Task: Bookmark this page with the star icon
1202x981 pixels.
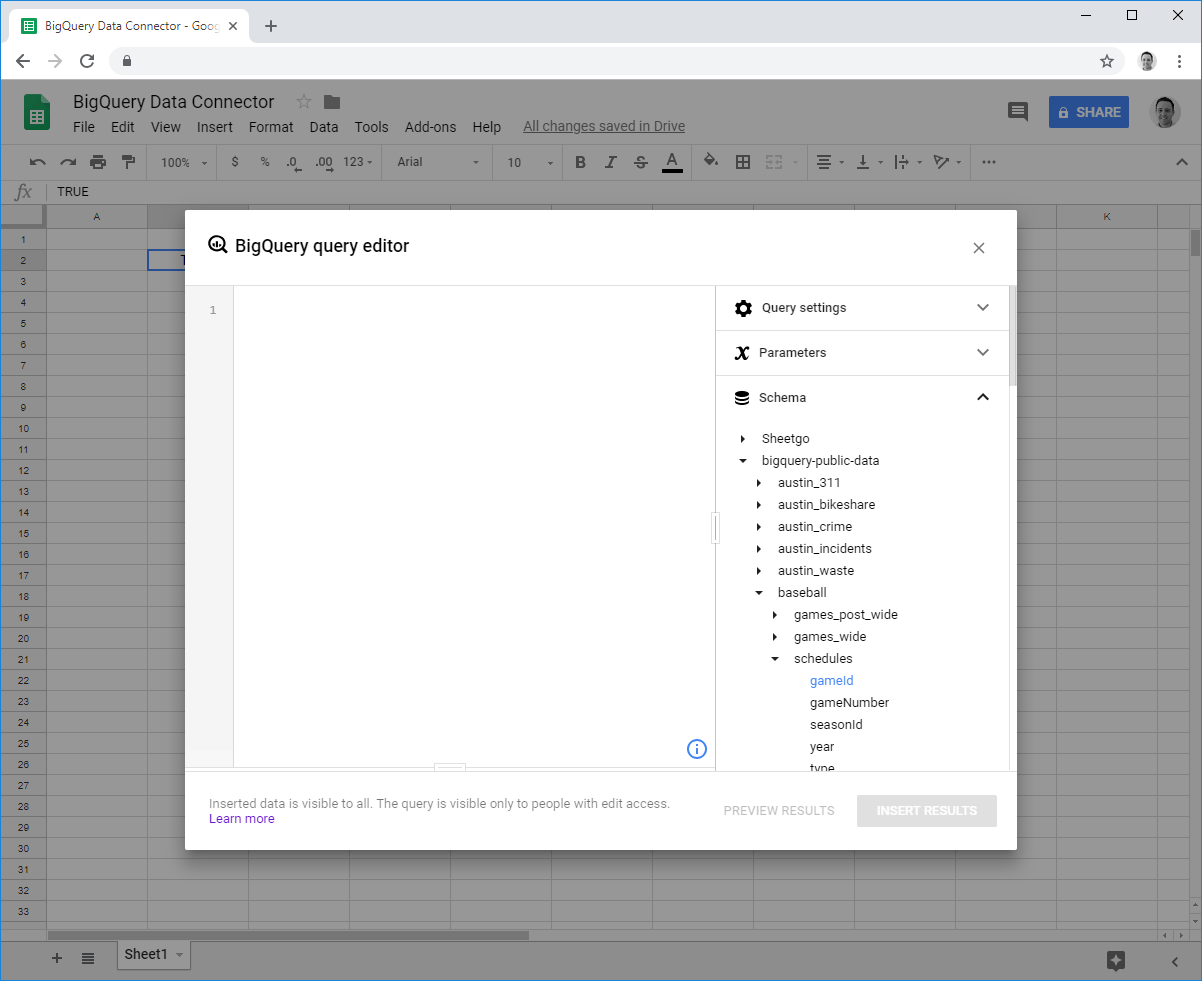Action: (1107, 61)
